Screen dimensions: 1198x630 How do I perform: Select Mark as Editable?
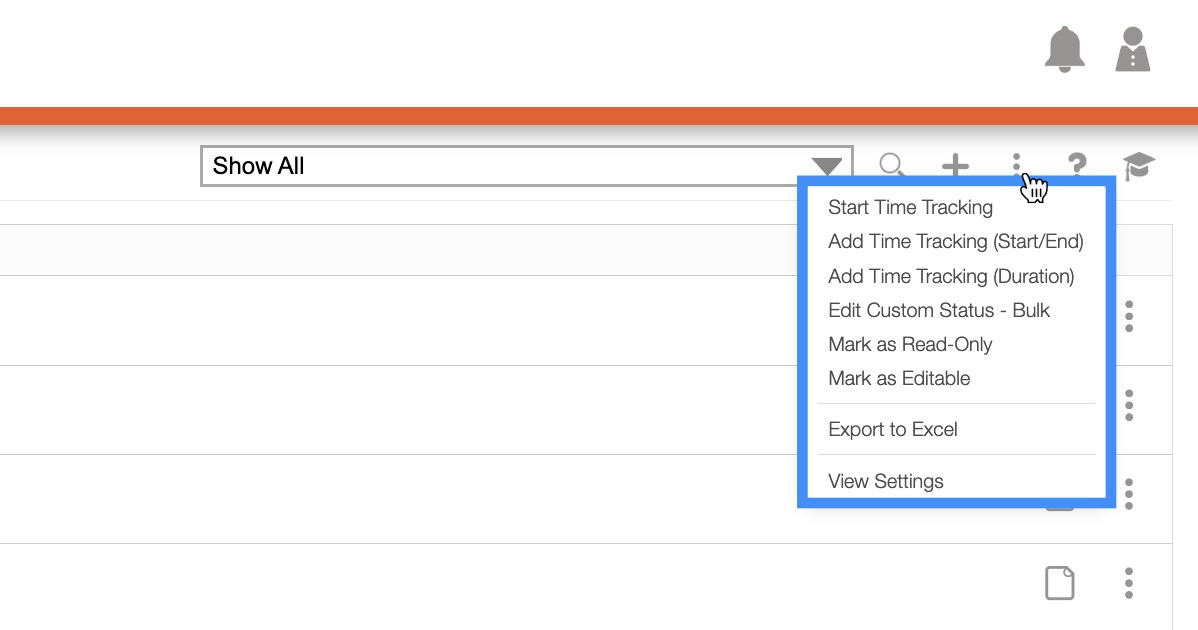click(899, 378)
